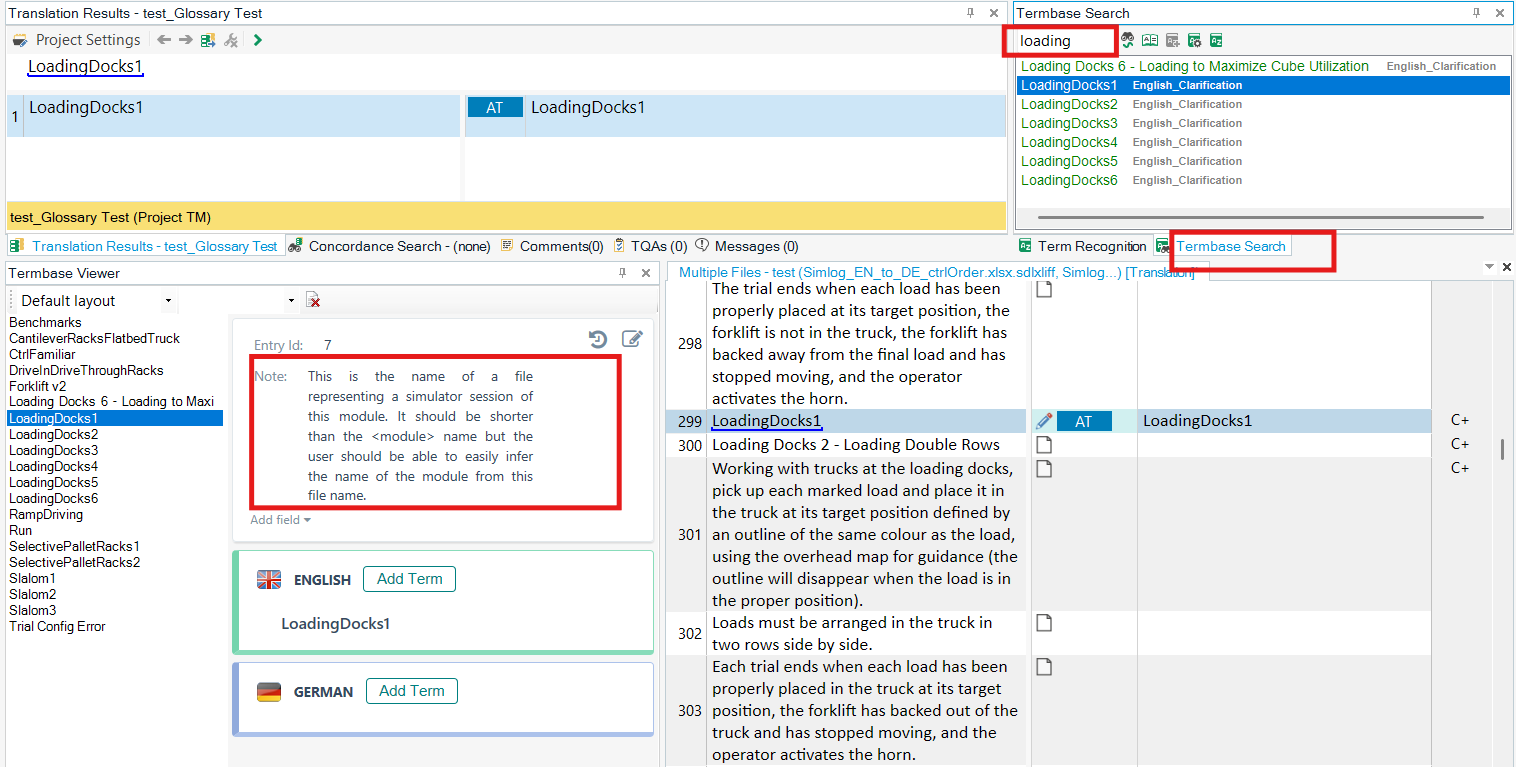Select Loading Docks 6 - Maximize Cube Utilization result
This screenshot has width=1516, height=767.
coord(1194,66)
